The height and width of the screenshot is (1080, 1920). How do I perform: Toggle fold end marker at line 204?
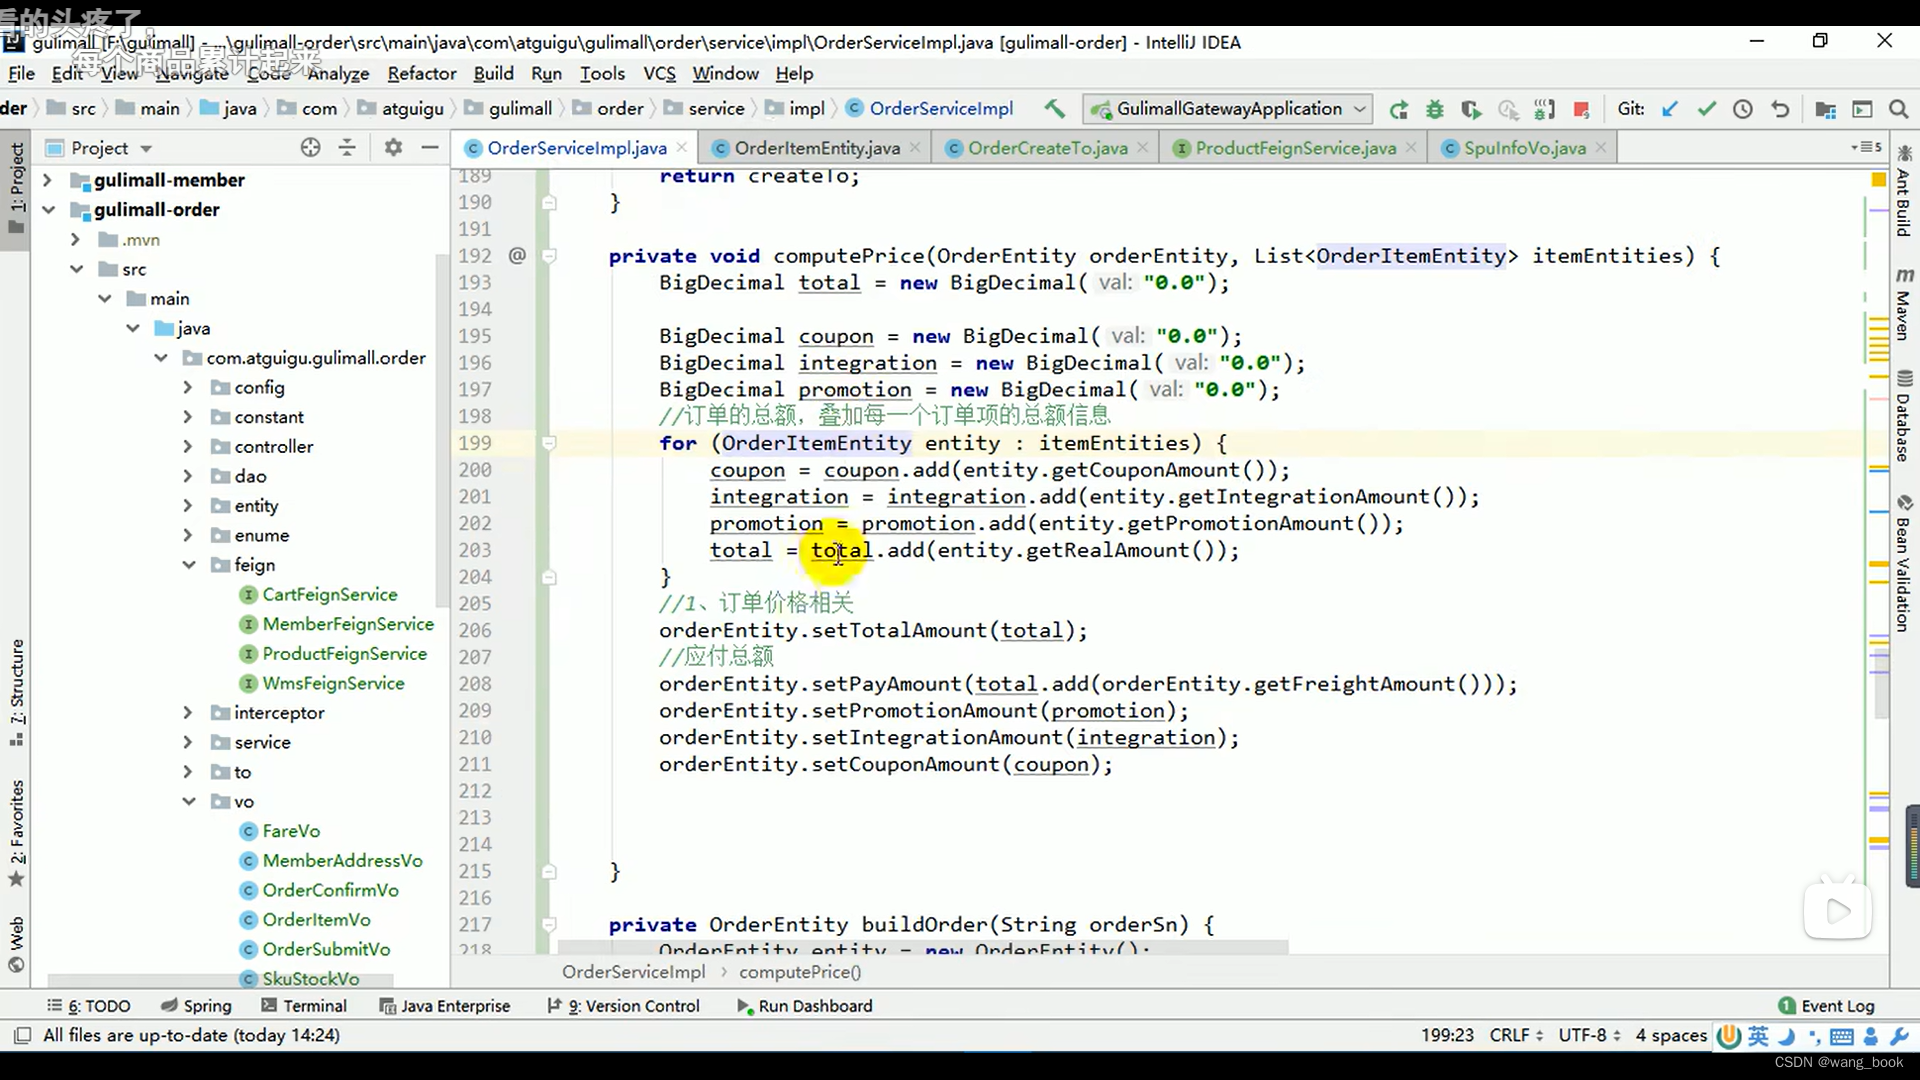(549, 577)
